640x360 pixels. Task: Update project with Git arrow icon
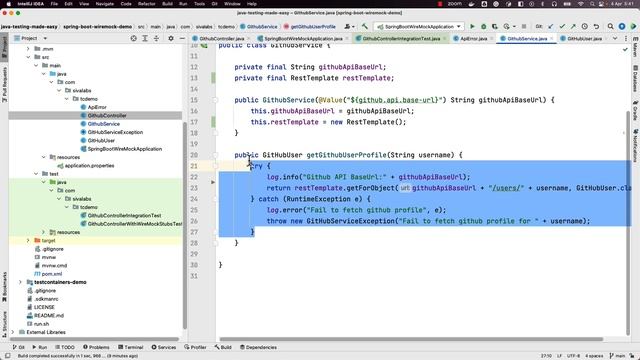(551, 27)
